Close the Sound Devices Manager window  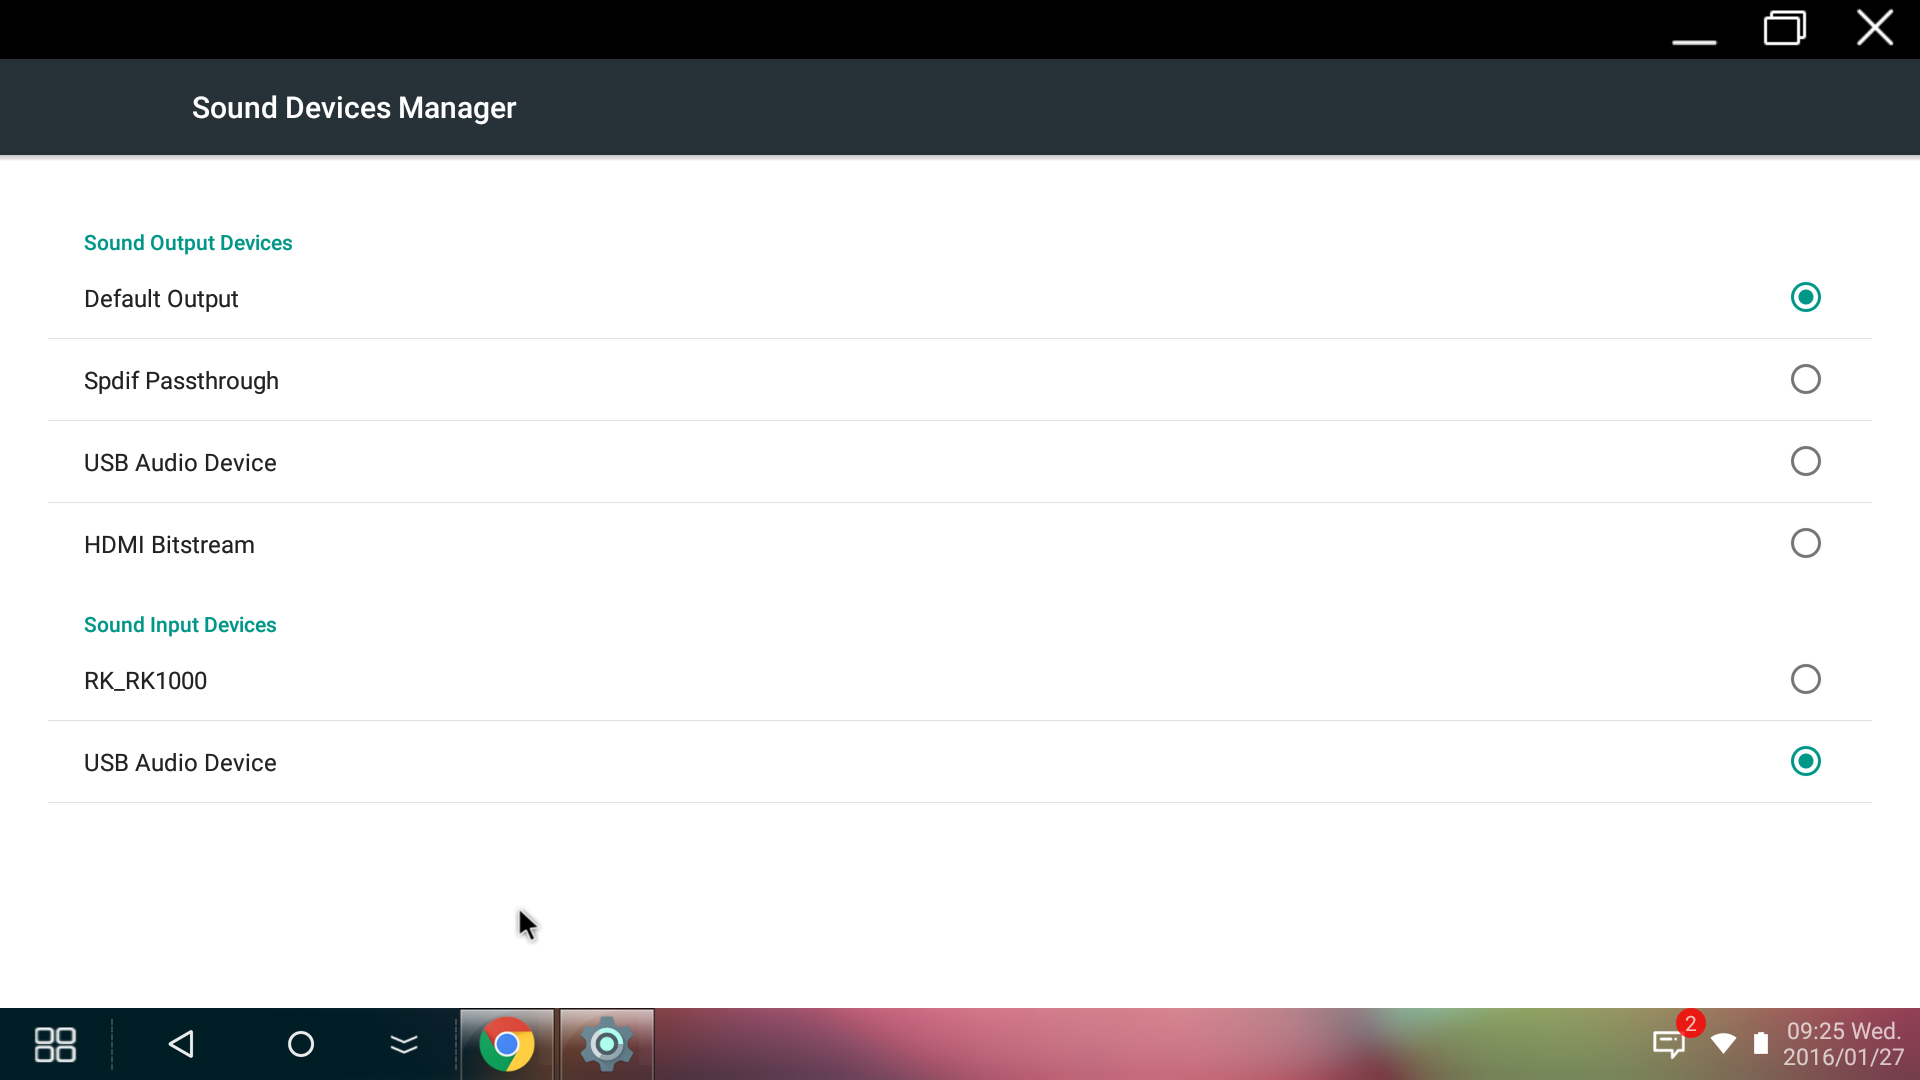tap(1875, 28)
